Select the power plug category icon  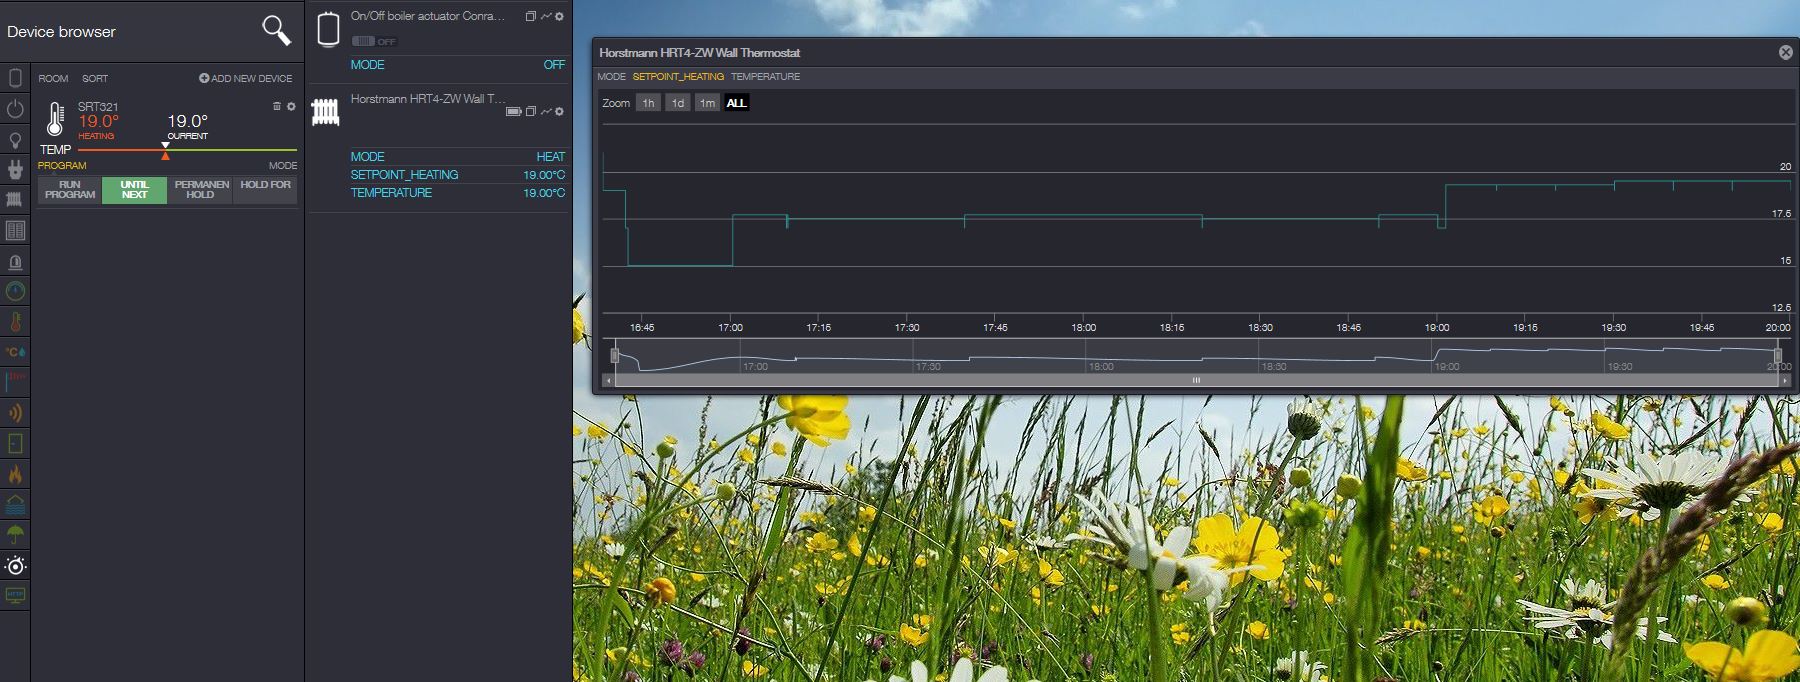[15, 170]
